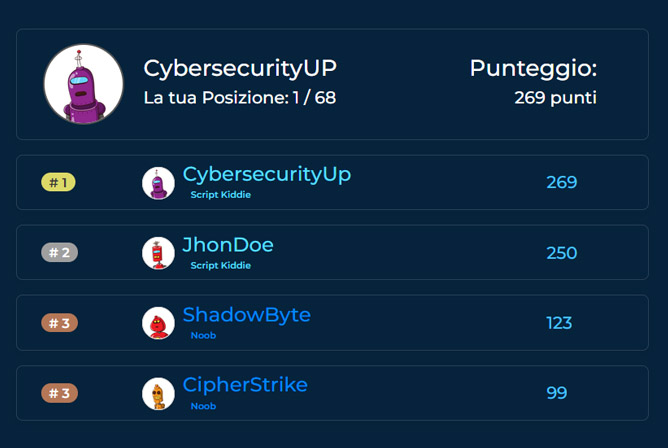
Task: Click JhonDoe's red robot avatar
Action: 158,253
